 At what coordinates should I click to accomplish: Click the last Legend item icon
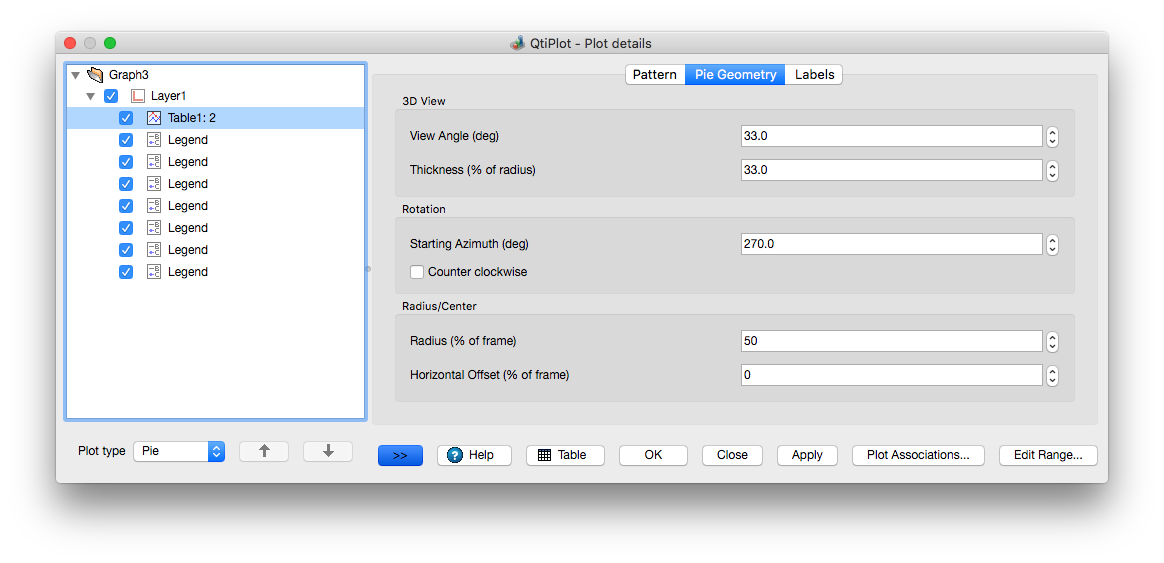click(x=154, y=272)
